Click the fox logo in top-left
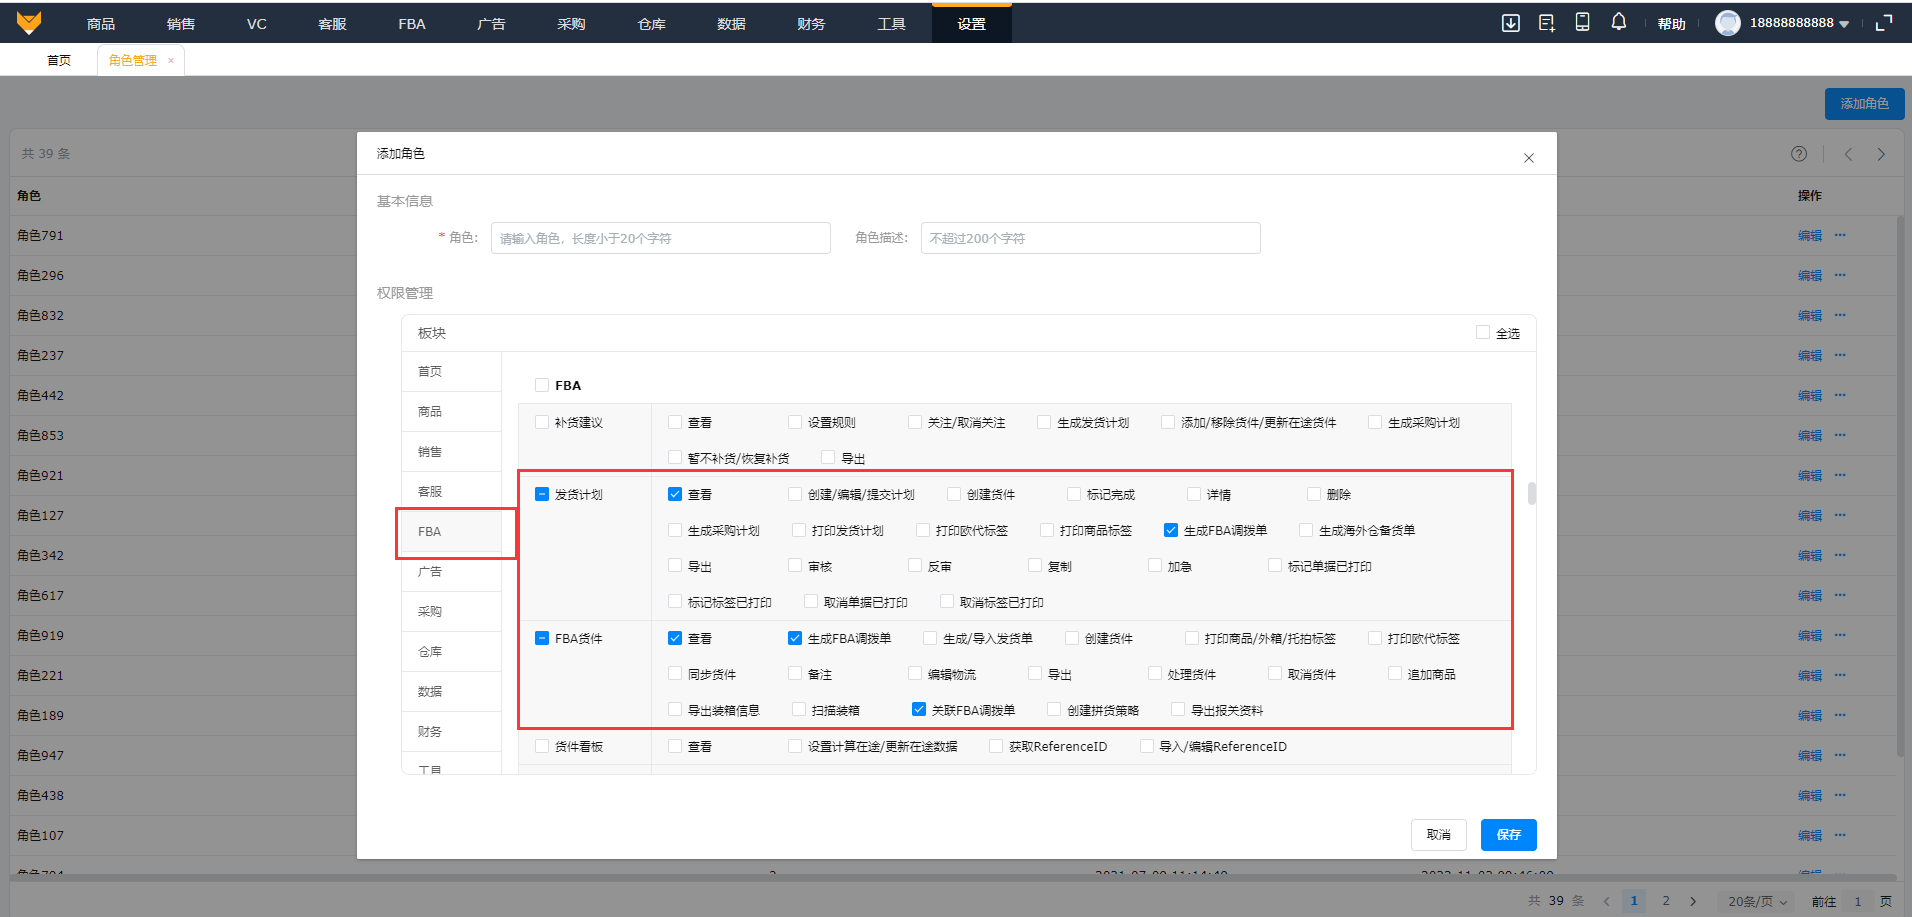The height and width of the screenshot is (917, 1912). (29, 22)
